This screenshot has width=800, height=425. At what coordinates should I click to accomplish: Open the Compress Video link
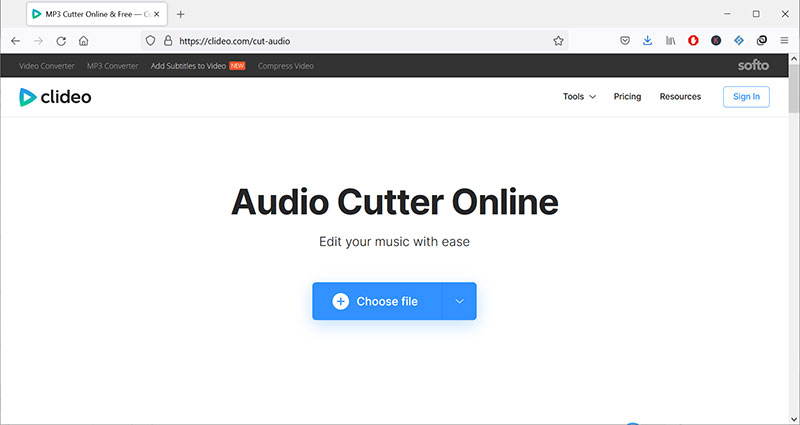[286, 66]
